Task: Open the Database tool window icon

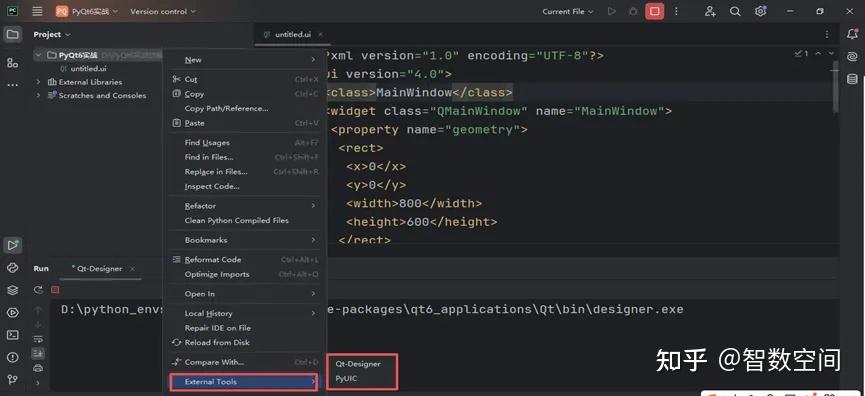Action: 852,79
